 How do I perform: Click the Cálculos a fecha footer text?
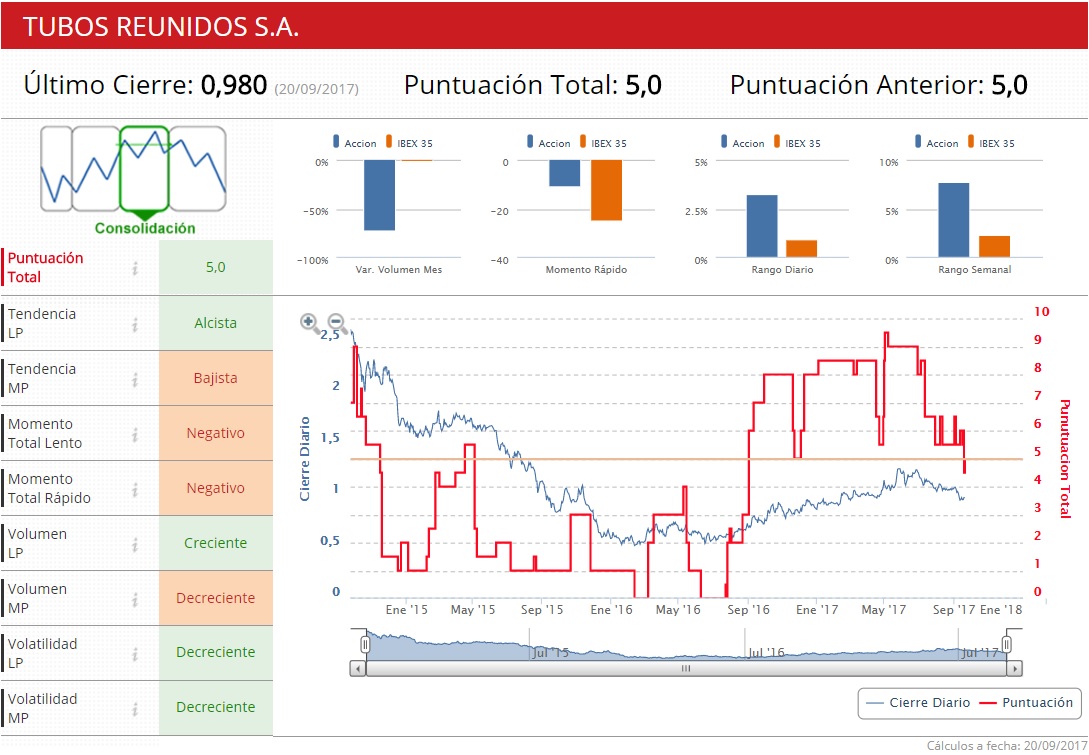tap(1007, 745)
